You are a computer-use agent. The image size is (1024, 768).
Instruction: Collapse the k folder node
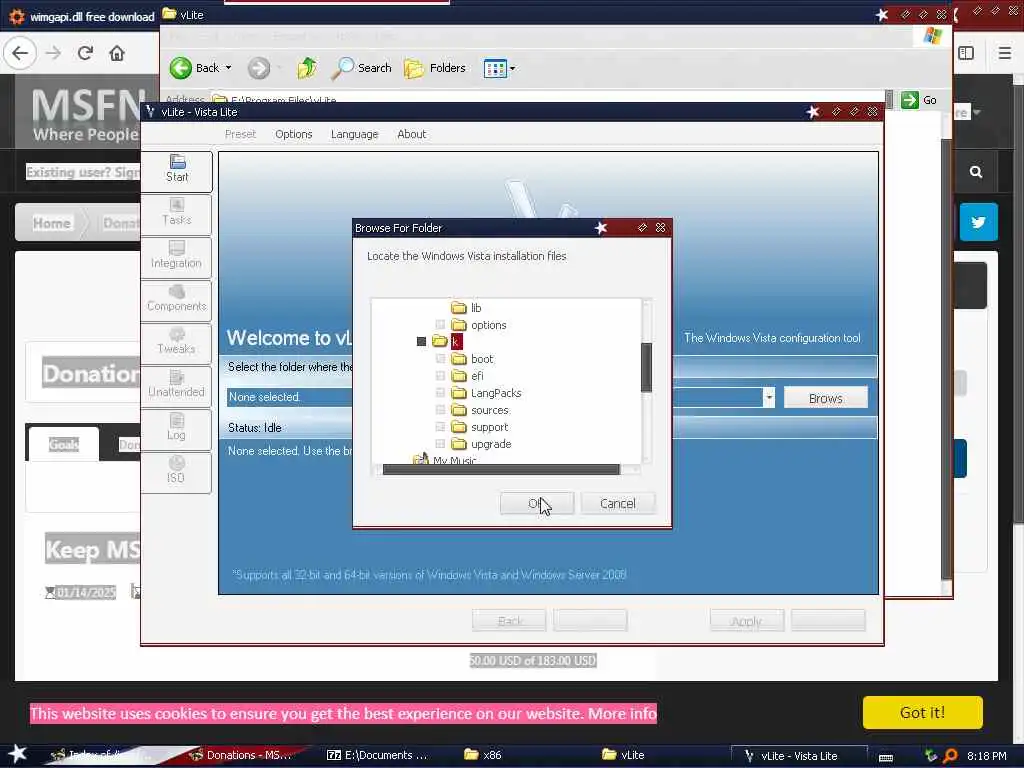pyautogui.click(x=421, y=342)
